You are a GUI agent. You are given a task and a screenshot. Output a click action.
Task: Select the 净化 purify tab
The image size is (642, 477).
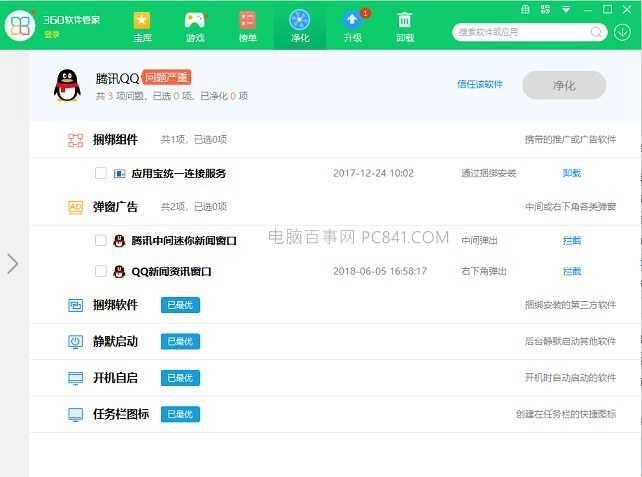tap(300, 26)
